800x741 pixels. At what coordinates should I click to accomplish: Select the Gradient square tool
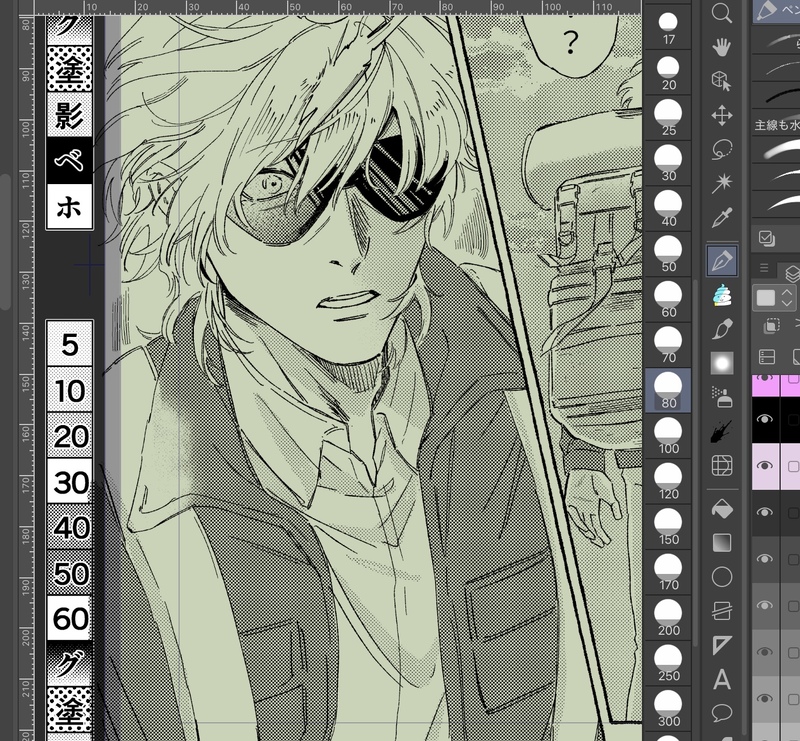pyautogui.click(x=722, y=543)
